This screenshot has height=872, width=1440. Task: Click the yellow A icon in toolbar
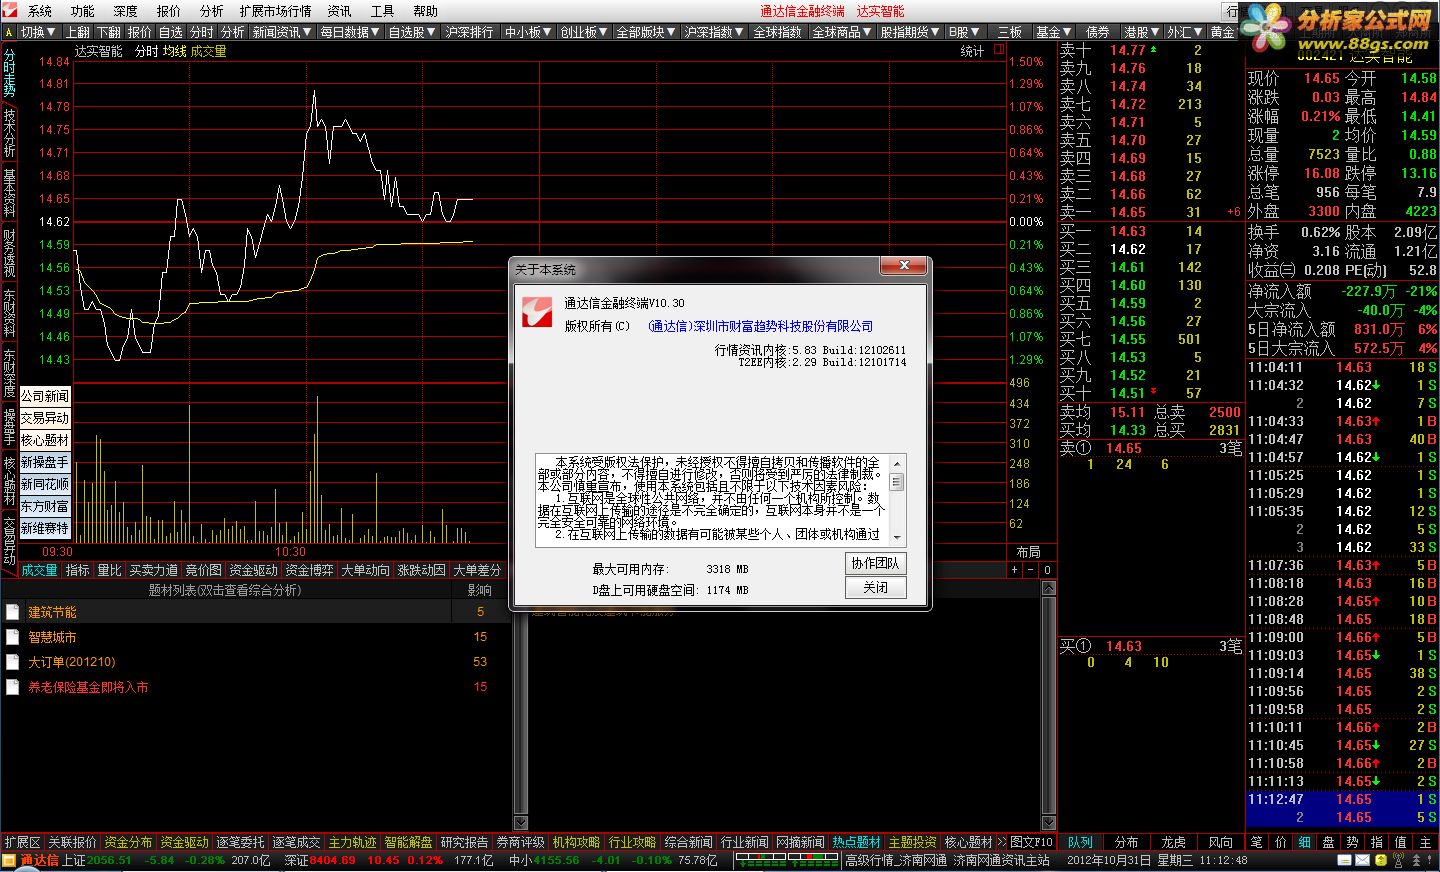tap(9, 32)
